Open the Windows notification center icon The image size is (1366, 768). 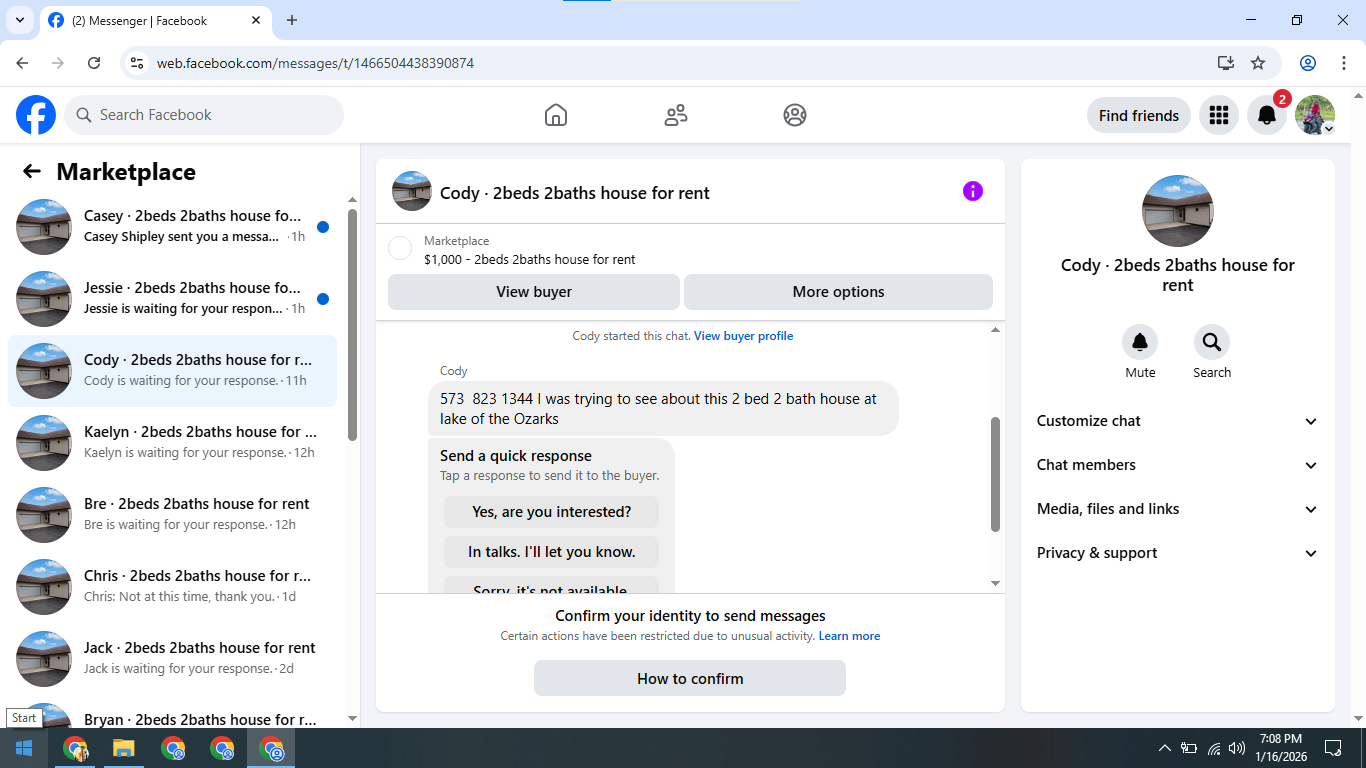click(1333, 748)
